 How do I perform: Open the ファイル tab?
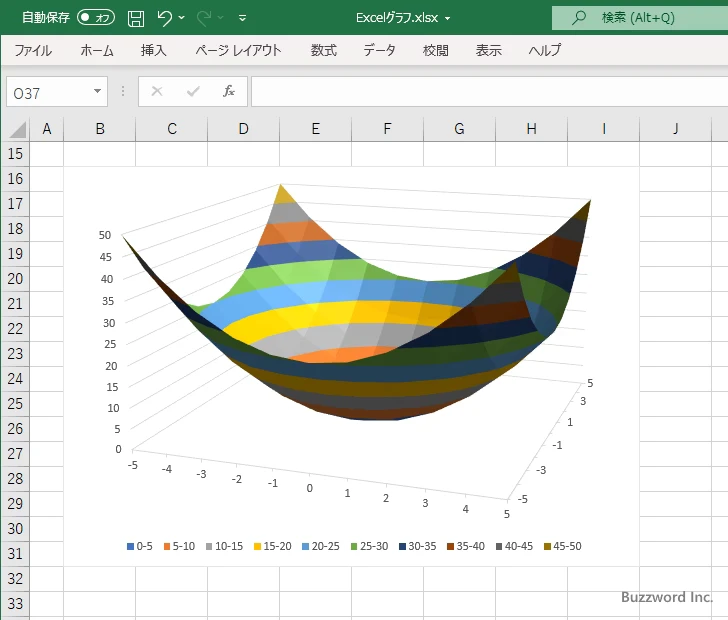coord(33,50)
